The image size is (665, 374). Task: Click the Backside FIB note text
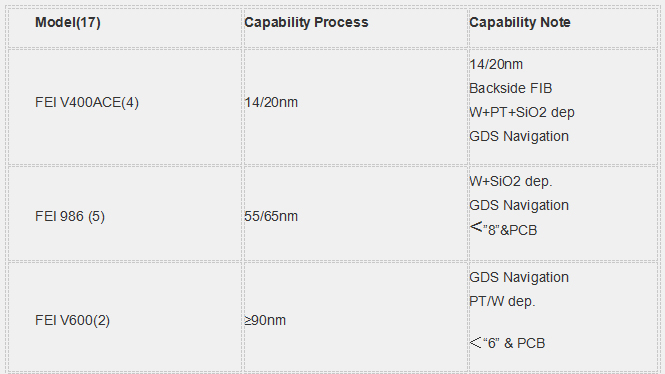(x=511, y=88)
